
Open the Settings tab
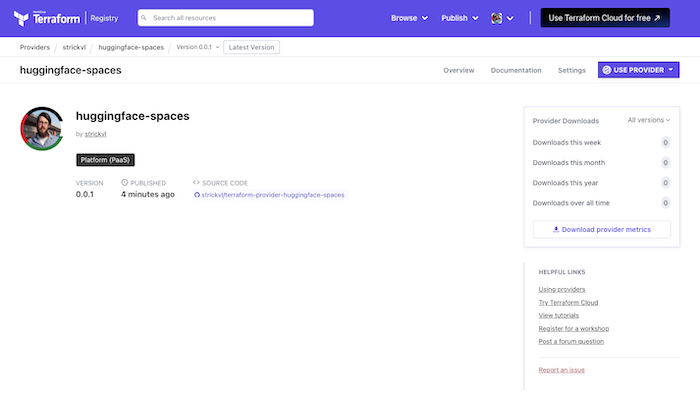572,70
